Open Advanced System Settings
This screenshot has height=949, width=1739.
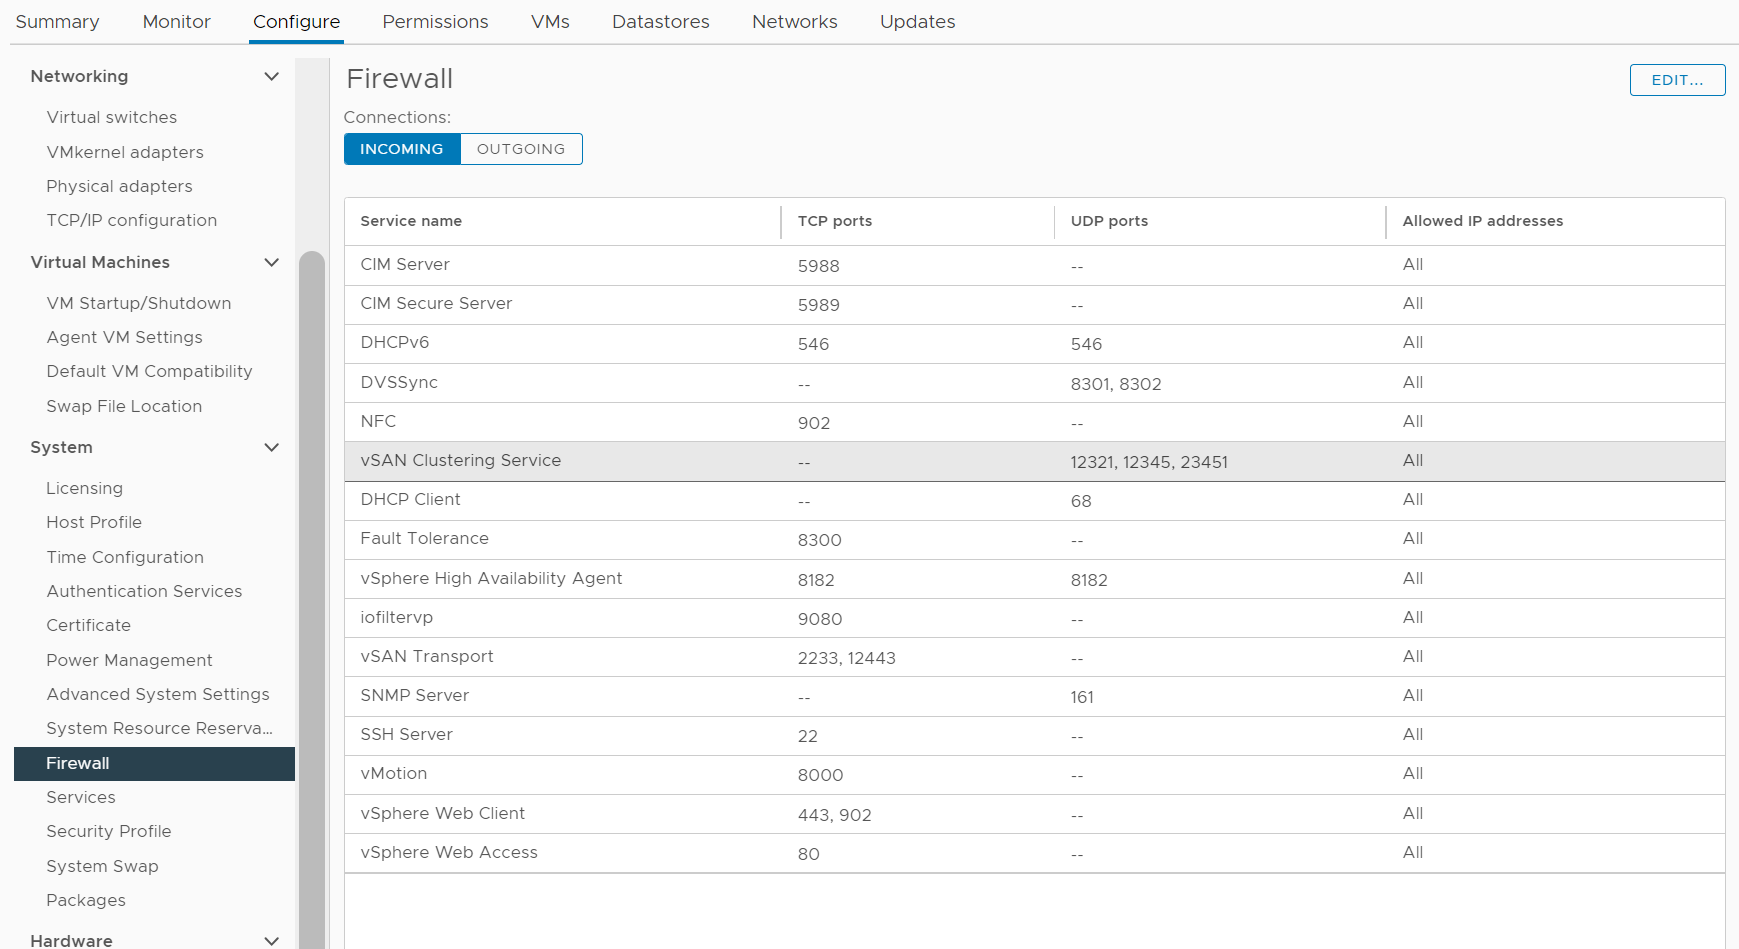[x=158, y=694]
